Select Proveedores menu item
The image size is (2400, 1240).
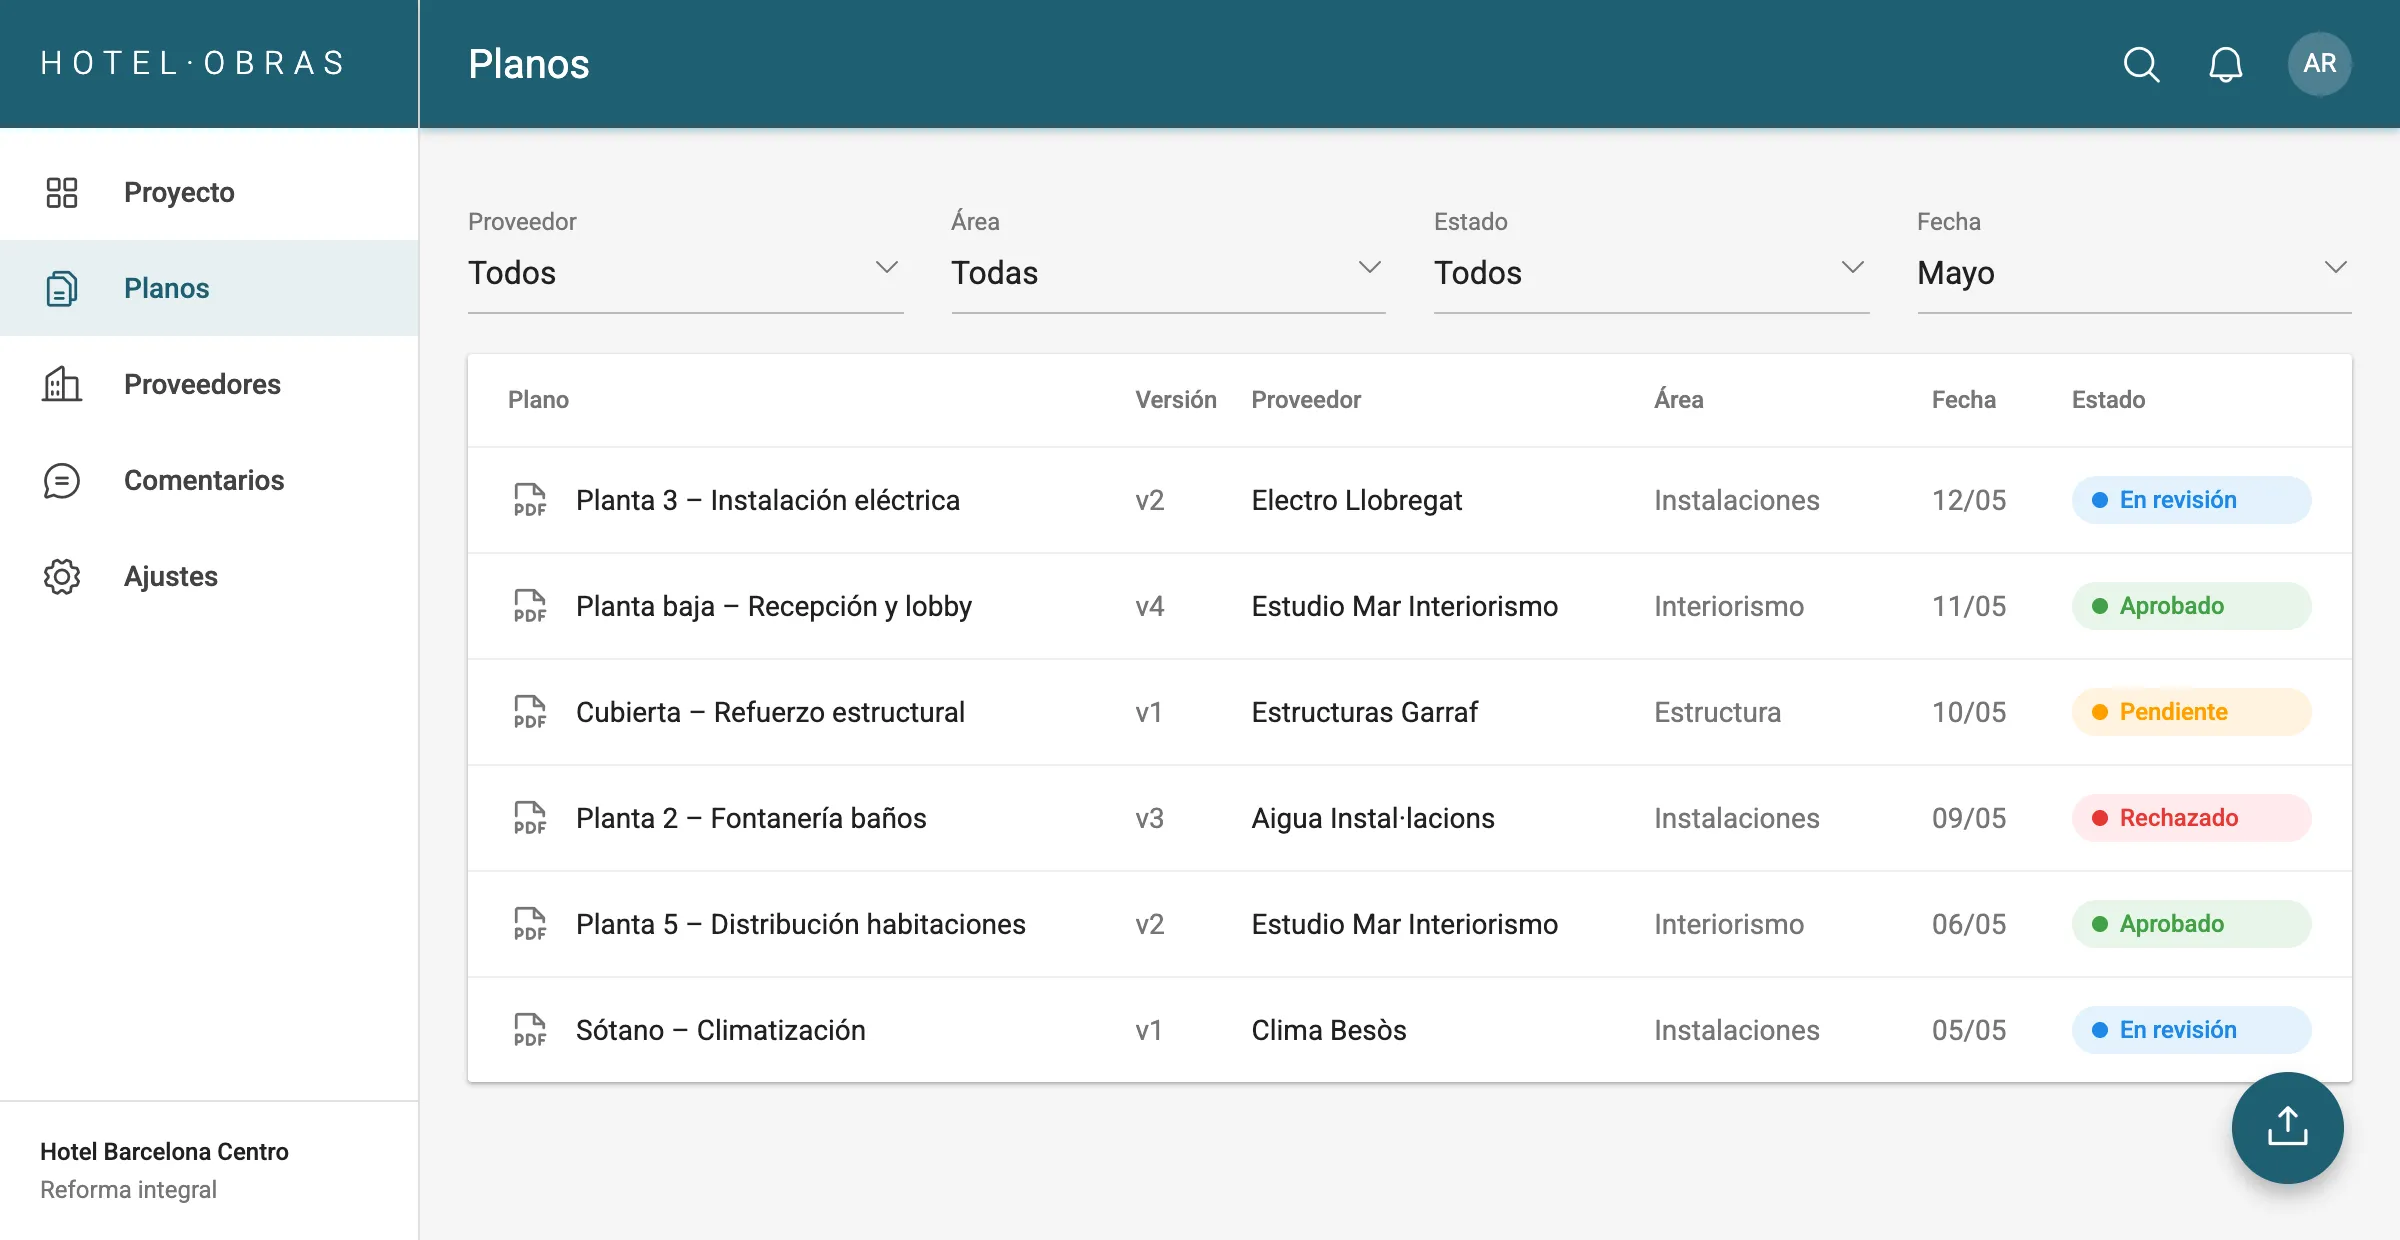209,384
